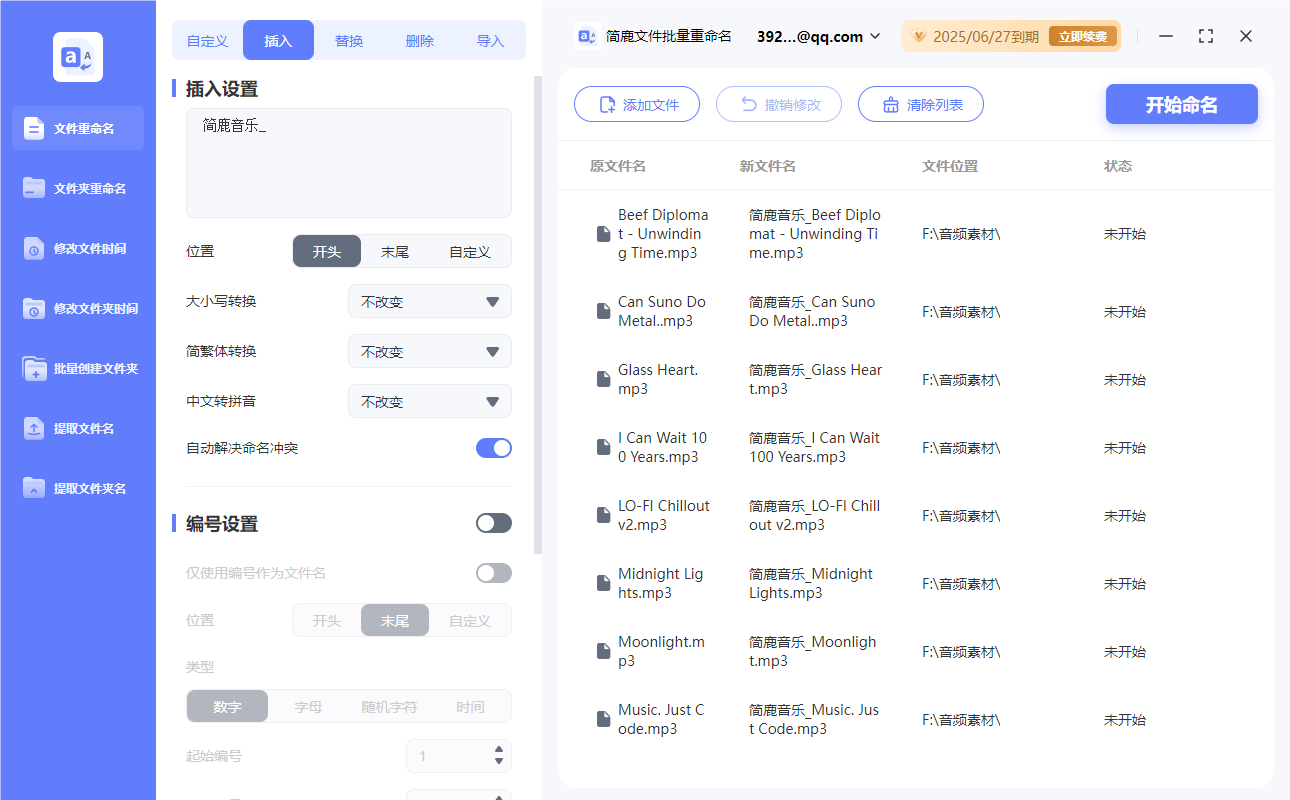Open the 大小写转换 dropdown
Screen dimensions: 1290x800
click(429, 301)
